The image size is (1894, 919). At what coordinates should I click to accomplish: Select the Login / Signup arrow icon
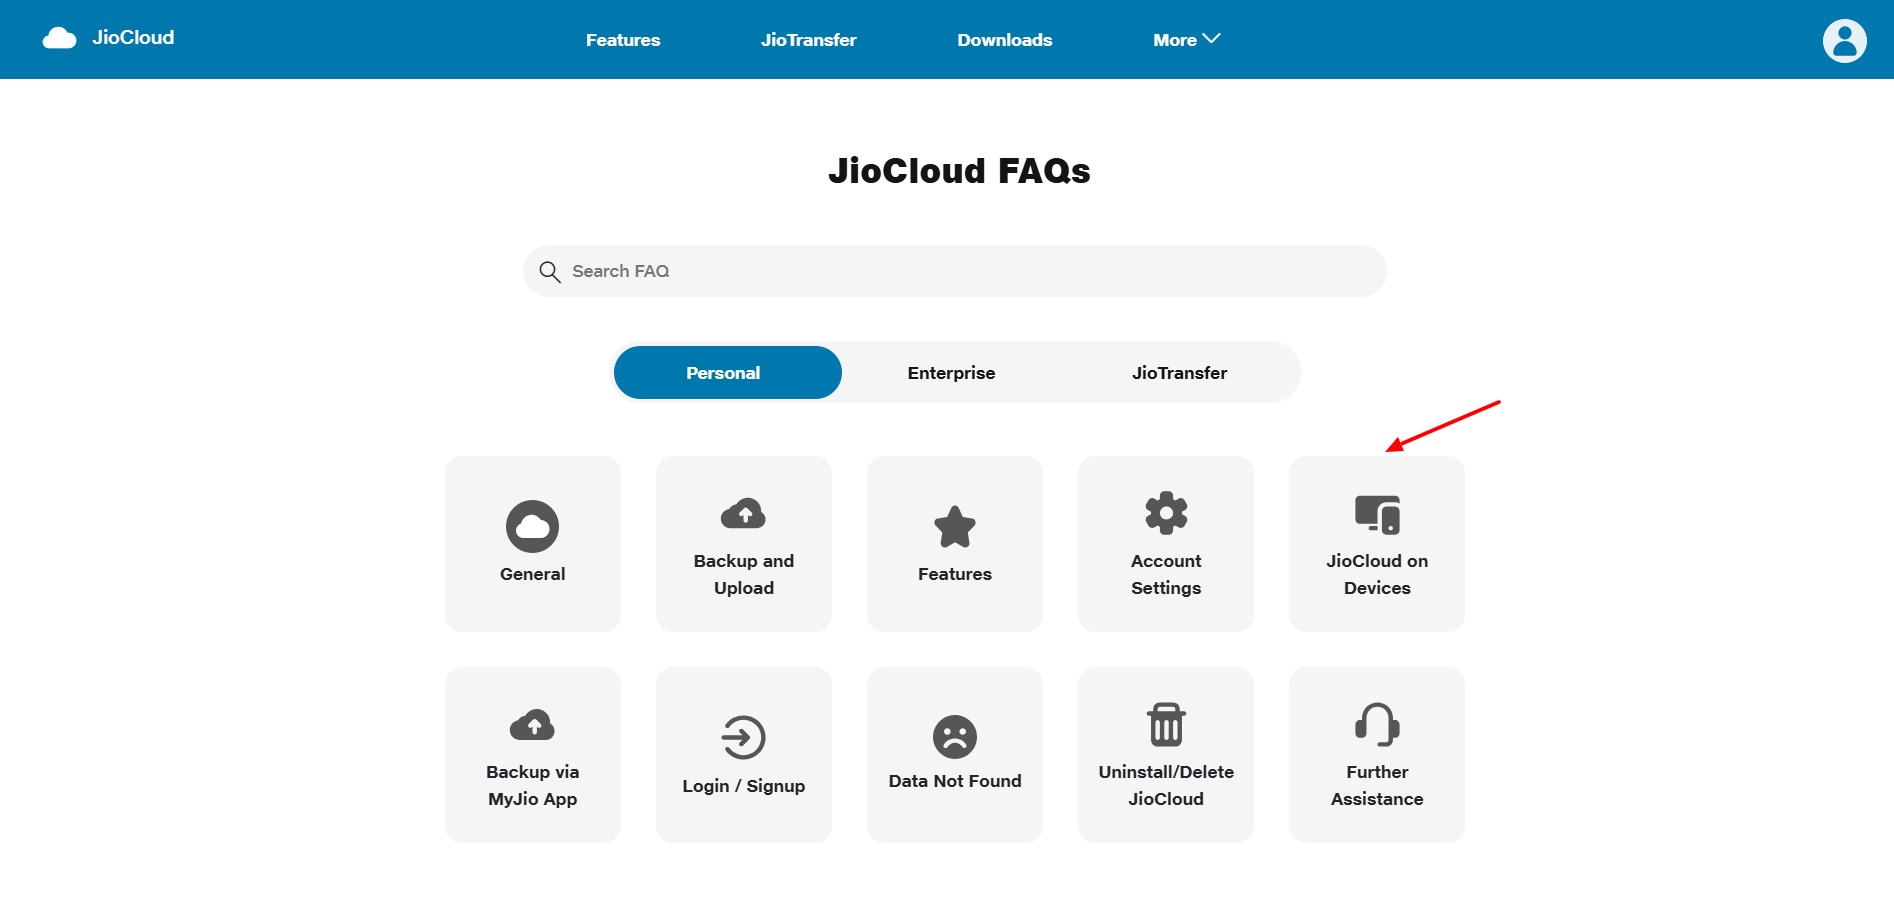point(743,738)
